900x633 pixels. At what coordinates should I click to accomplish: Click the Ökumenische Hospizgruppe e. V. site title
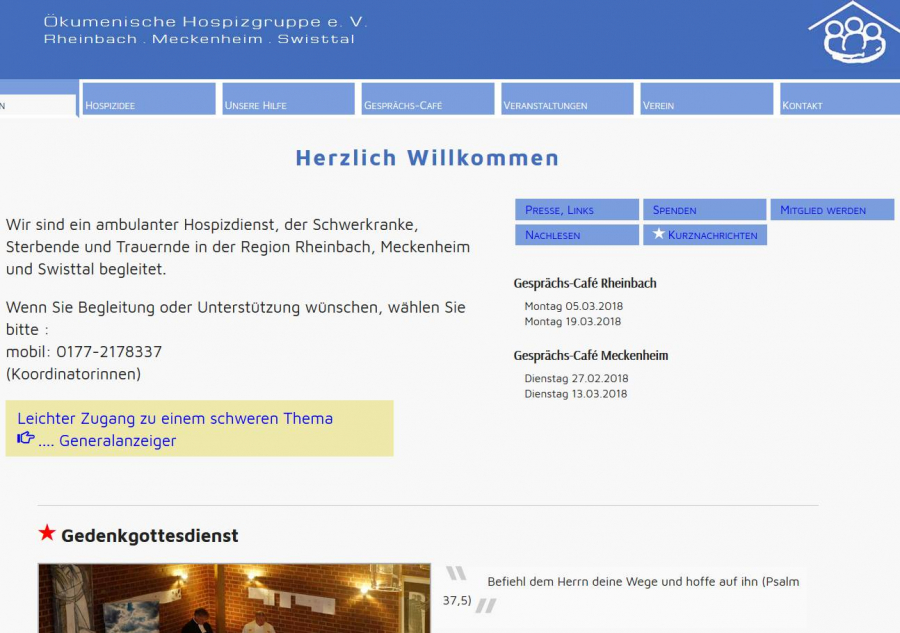coord(205,21)
